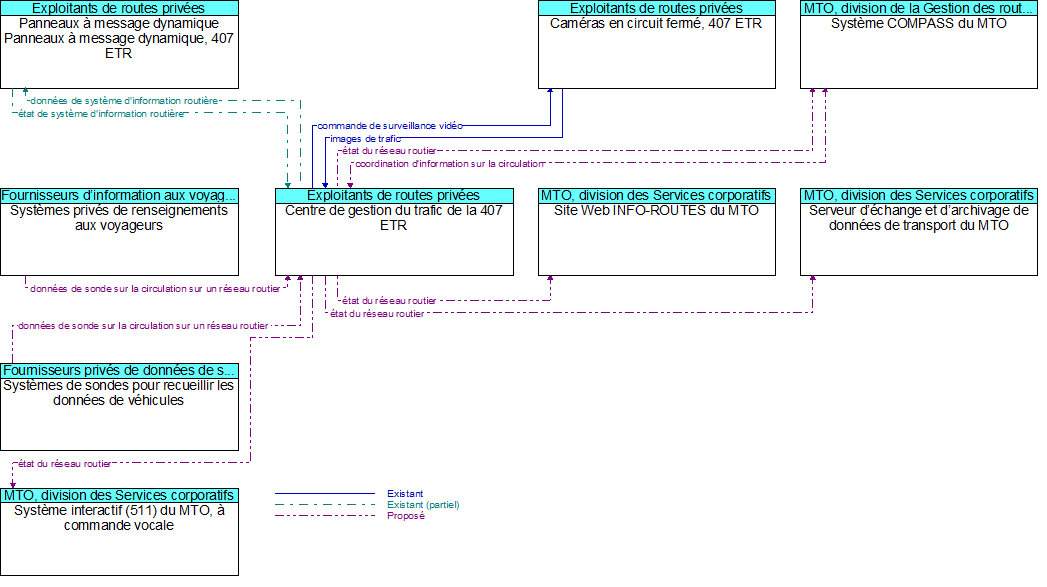The width and height of the screenshot is (1047, 587).
Task: Click MTO division de la Gestion header
Action: tap(918, 8)
